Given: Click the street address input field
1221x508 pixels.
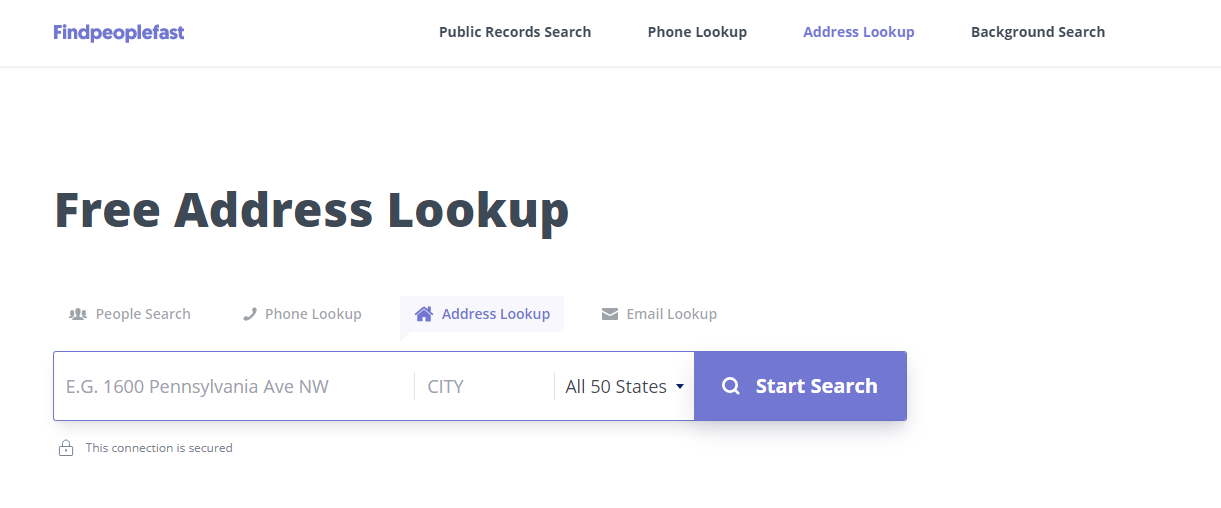Looking at the screenshot, I should coord(234,386).
